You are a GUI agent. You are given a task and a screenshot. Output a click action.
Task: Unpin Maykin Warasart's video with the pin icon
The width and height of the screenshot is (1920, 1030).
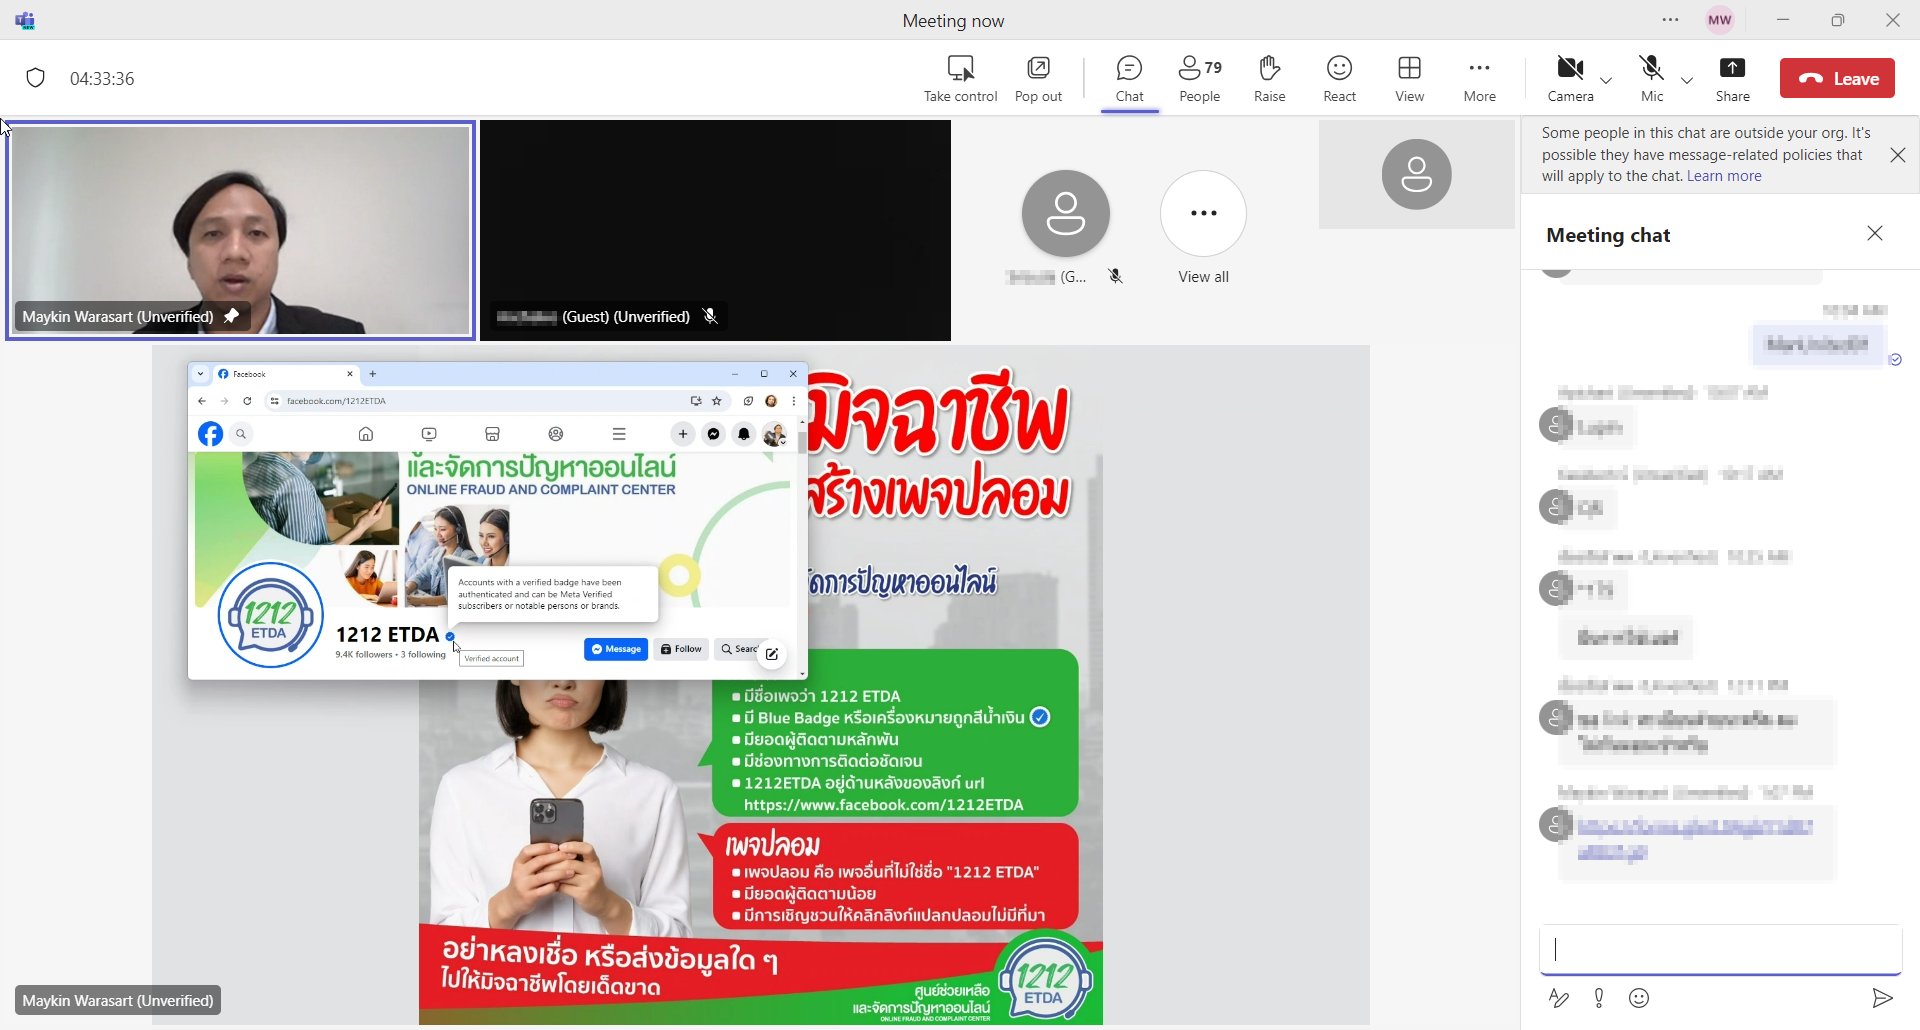click(231, 316)
